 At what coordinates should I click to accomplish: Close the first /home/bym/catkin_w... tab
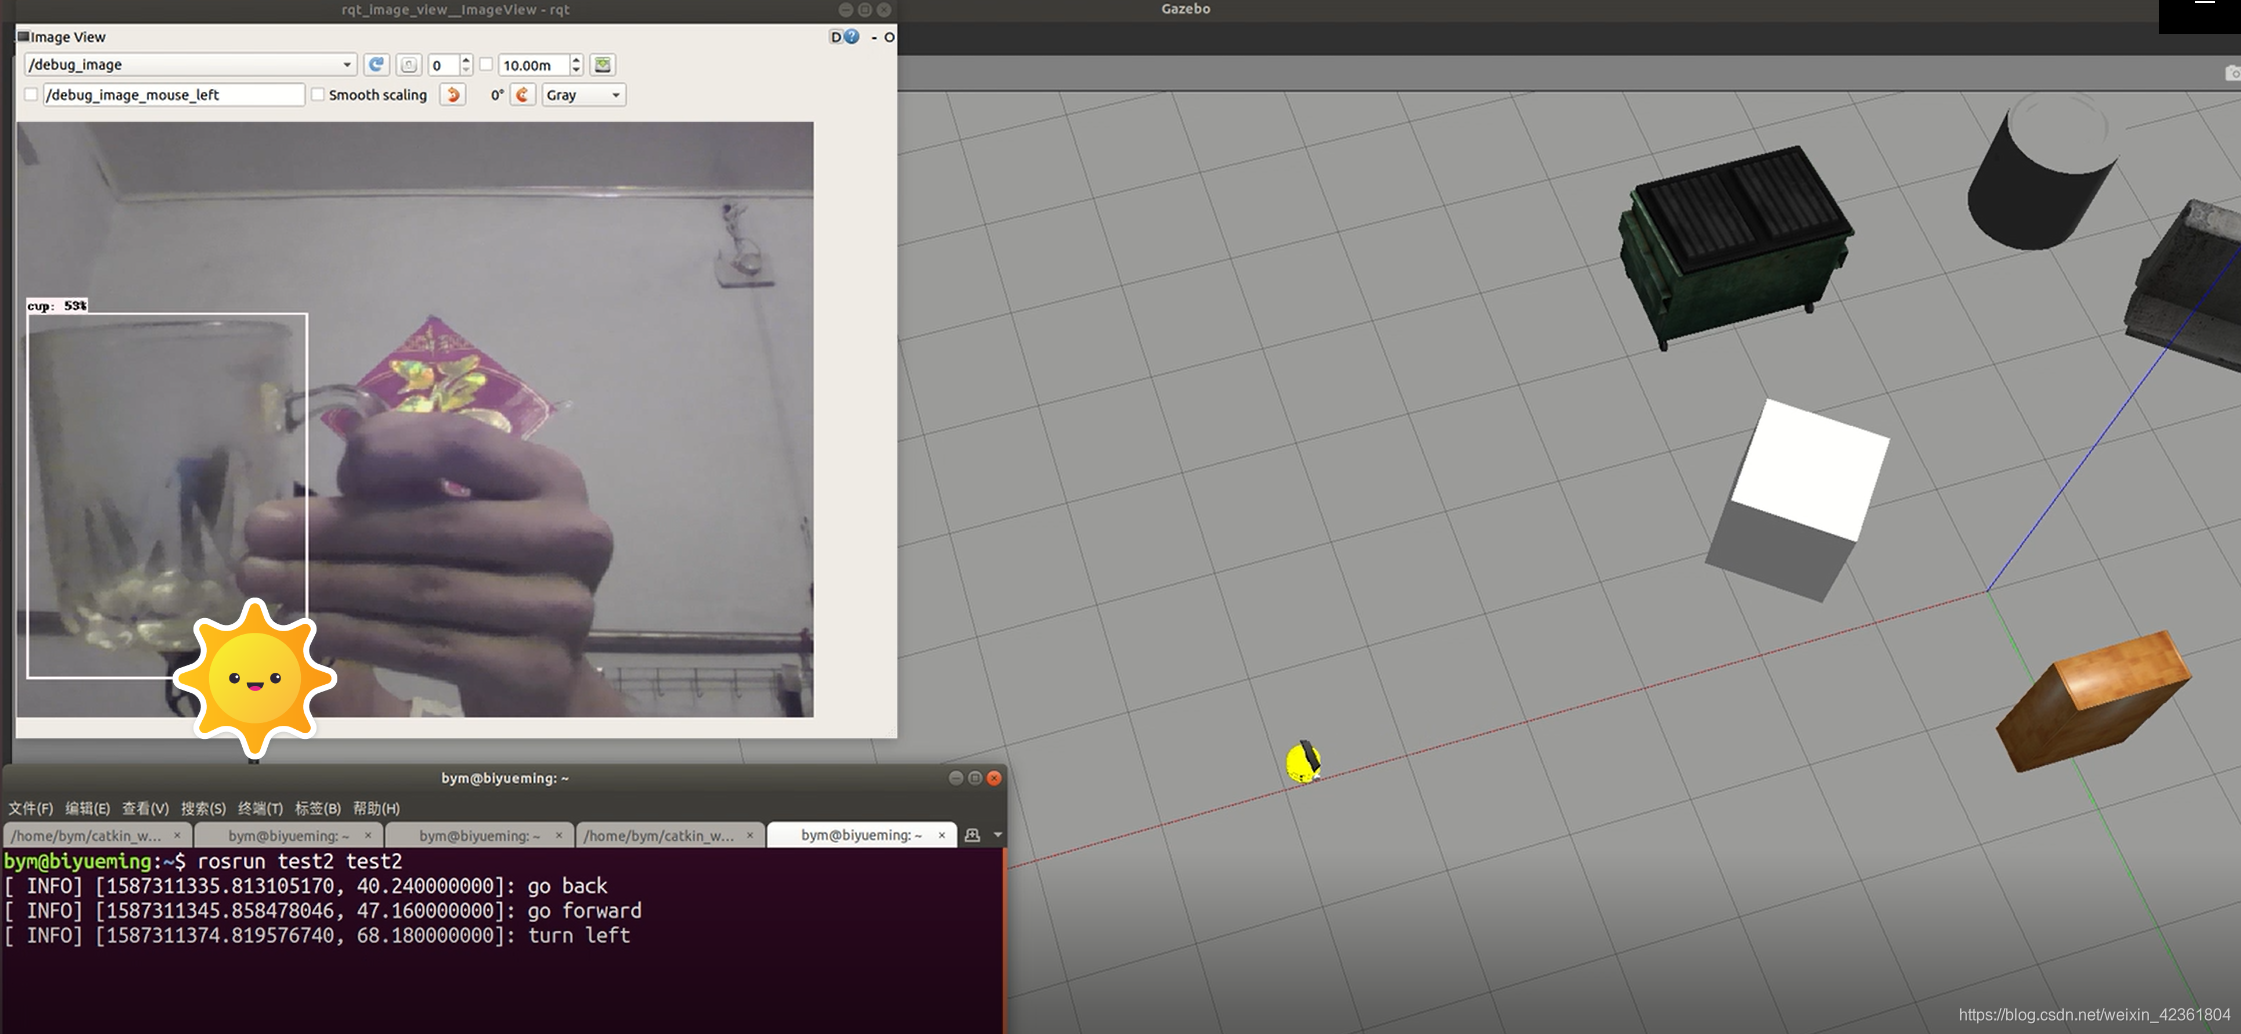177,835
